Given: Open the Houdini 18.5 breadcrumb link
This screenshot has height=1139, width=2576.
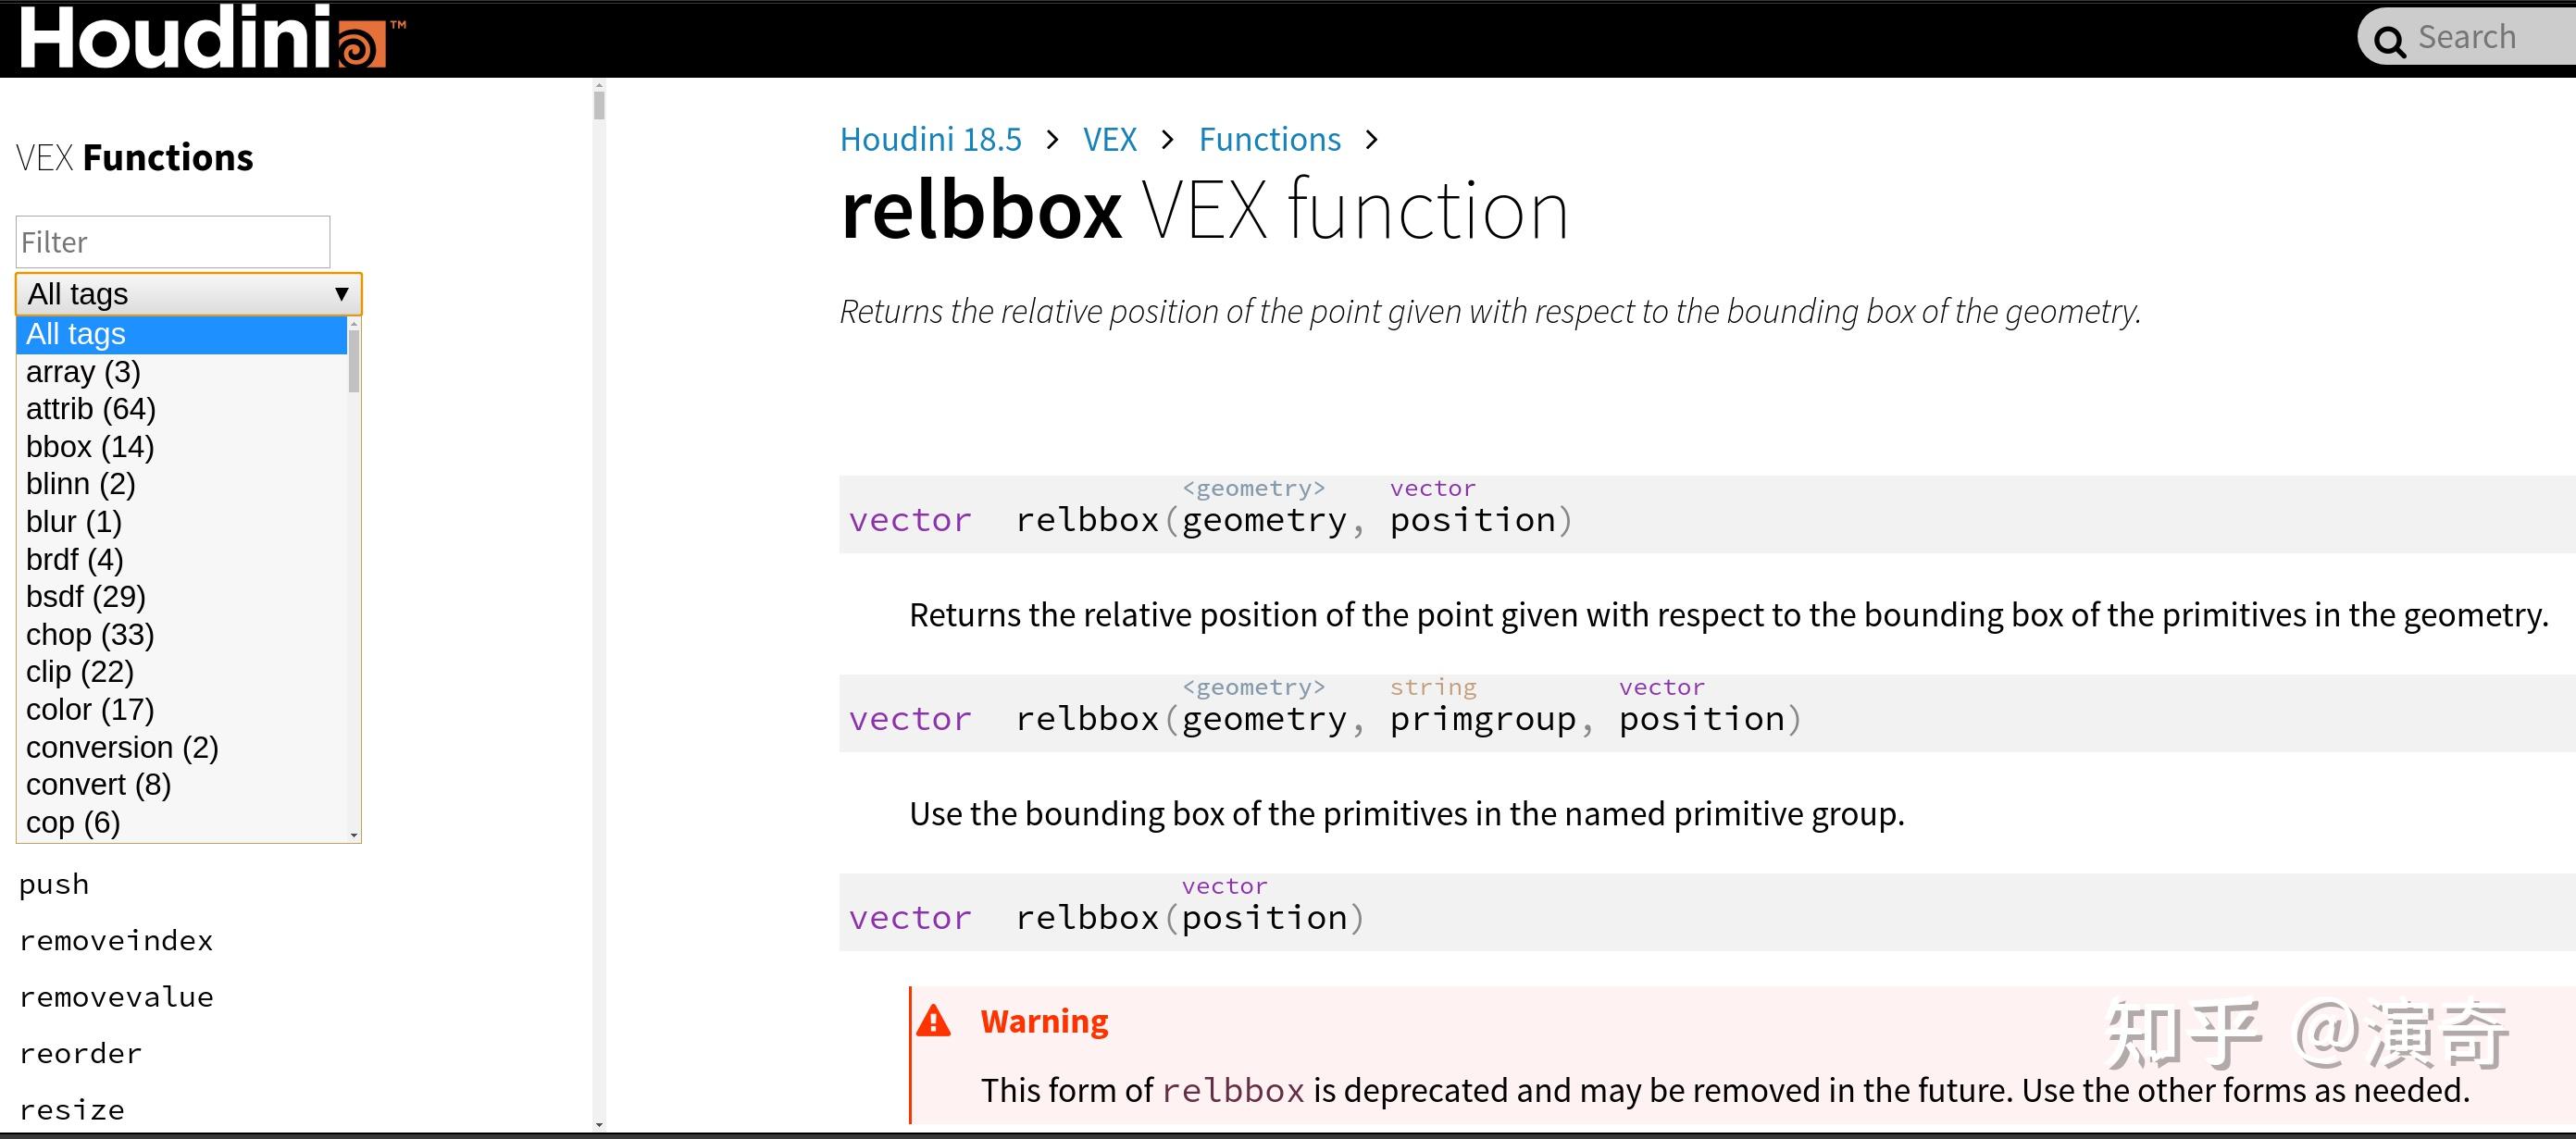Looking at the screenshot, I should coord(930,139).
